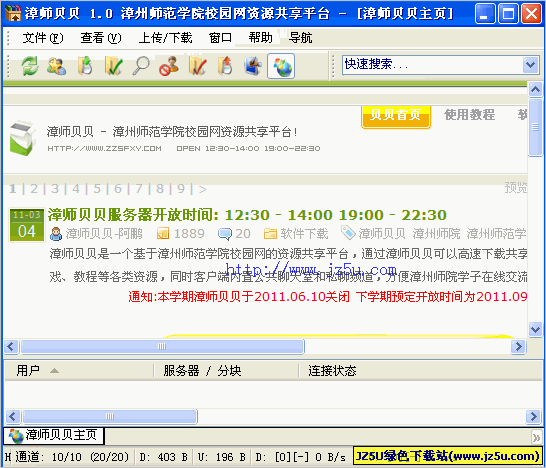This screenshot has height=468, width=546.
Task: Click the blocked user icon with red circle
Action: tap(169, 66)
